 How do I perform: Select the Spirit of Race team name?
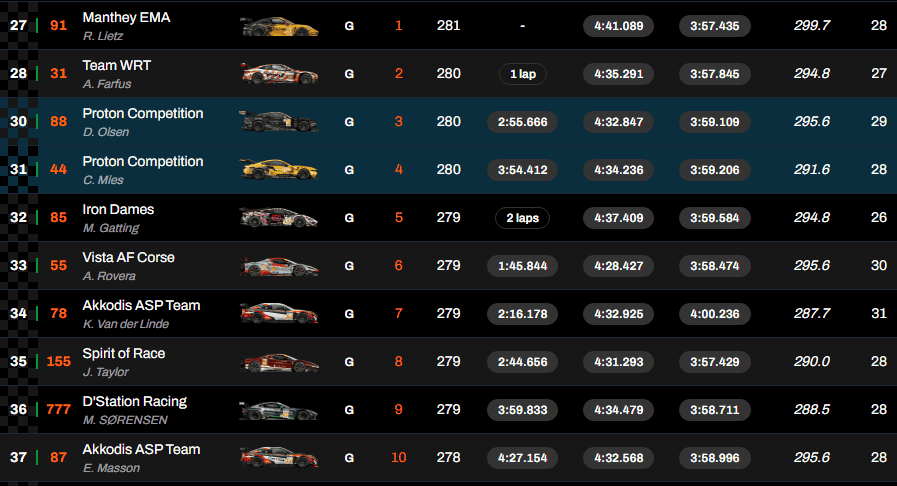pos(124,354)
